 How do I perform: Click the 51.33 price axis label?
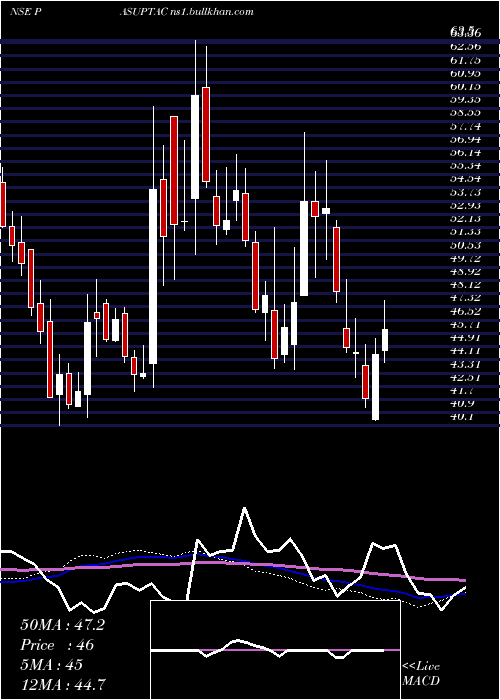click(x=465, y=232)
